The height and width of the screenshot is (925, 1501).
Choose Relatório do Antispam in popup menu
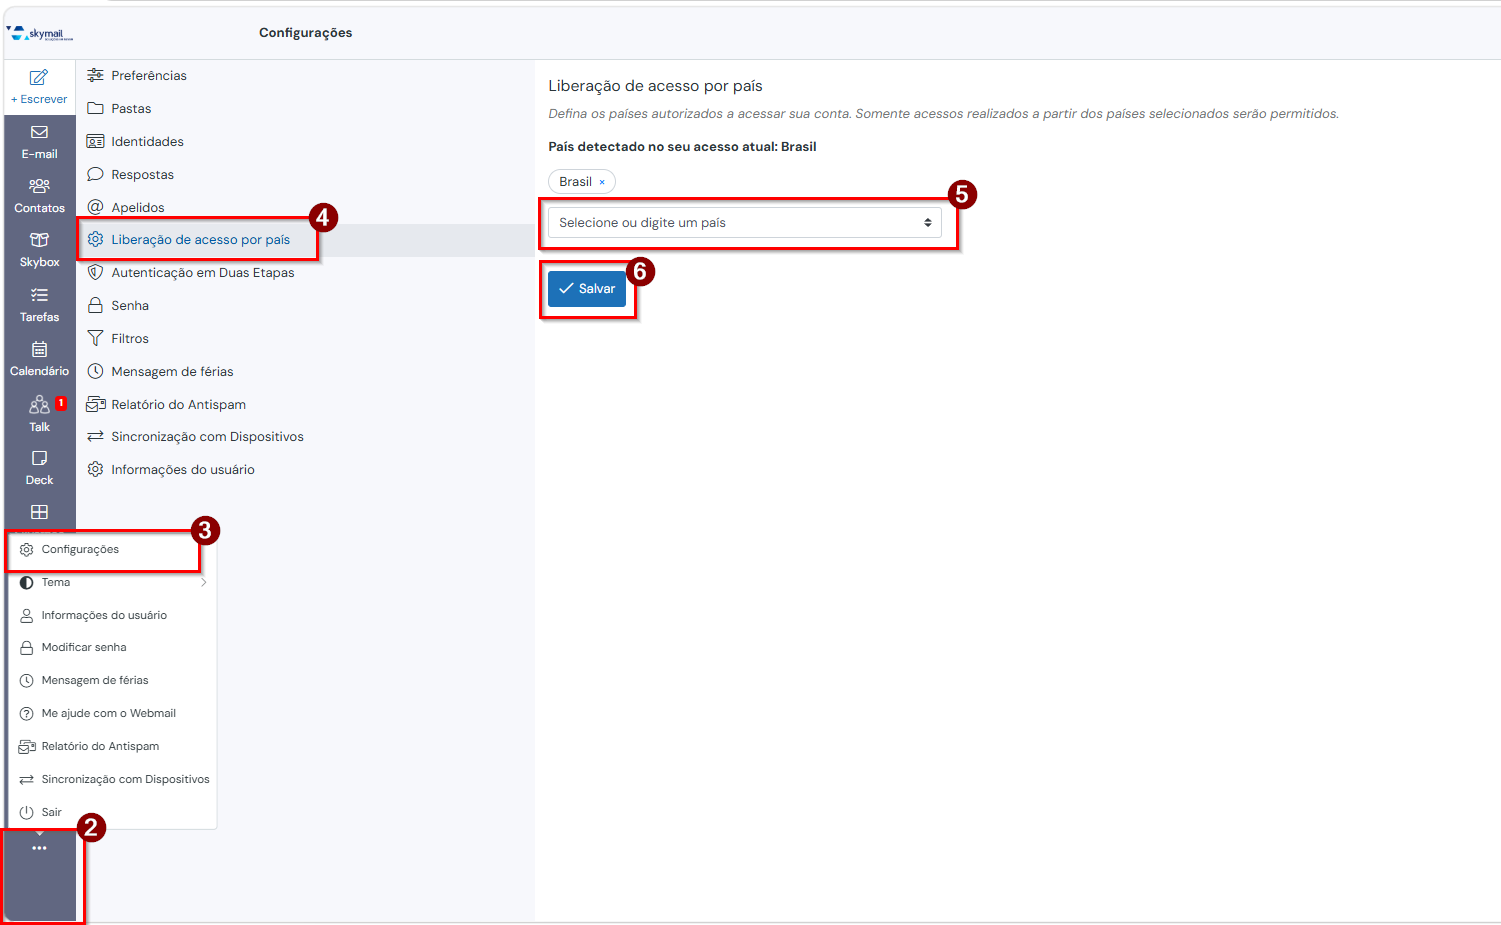112,747
